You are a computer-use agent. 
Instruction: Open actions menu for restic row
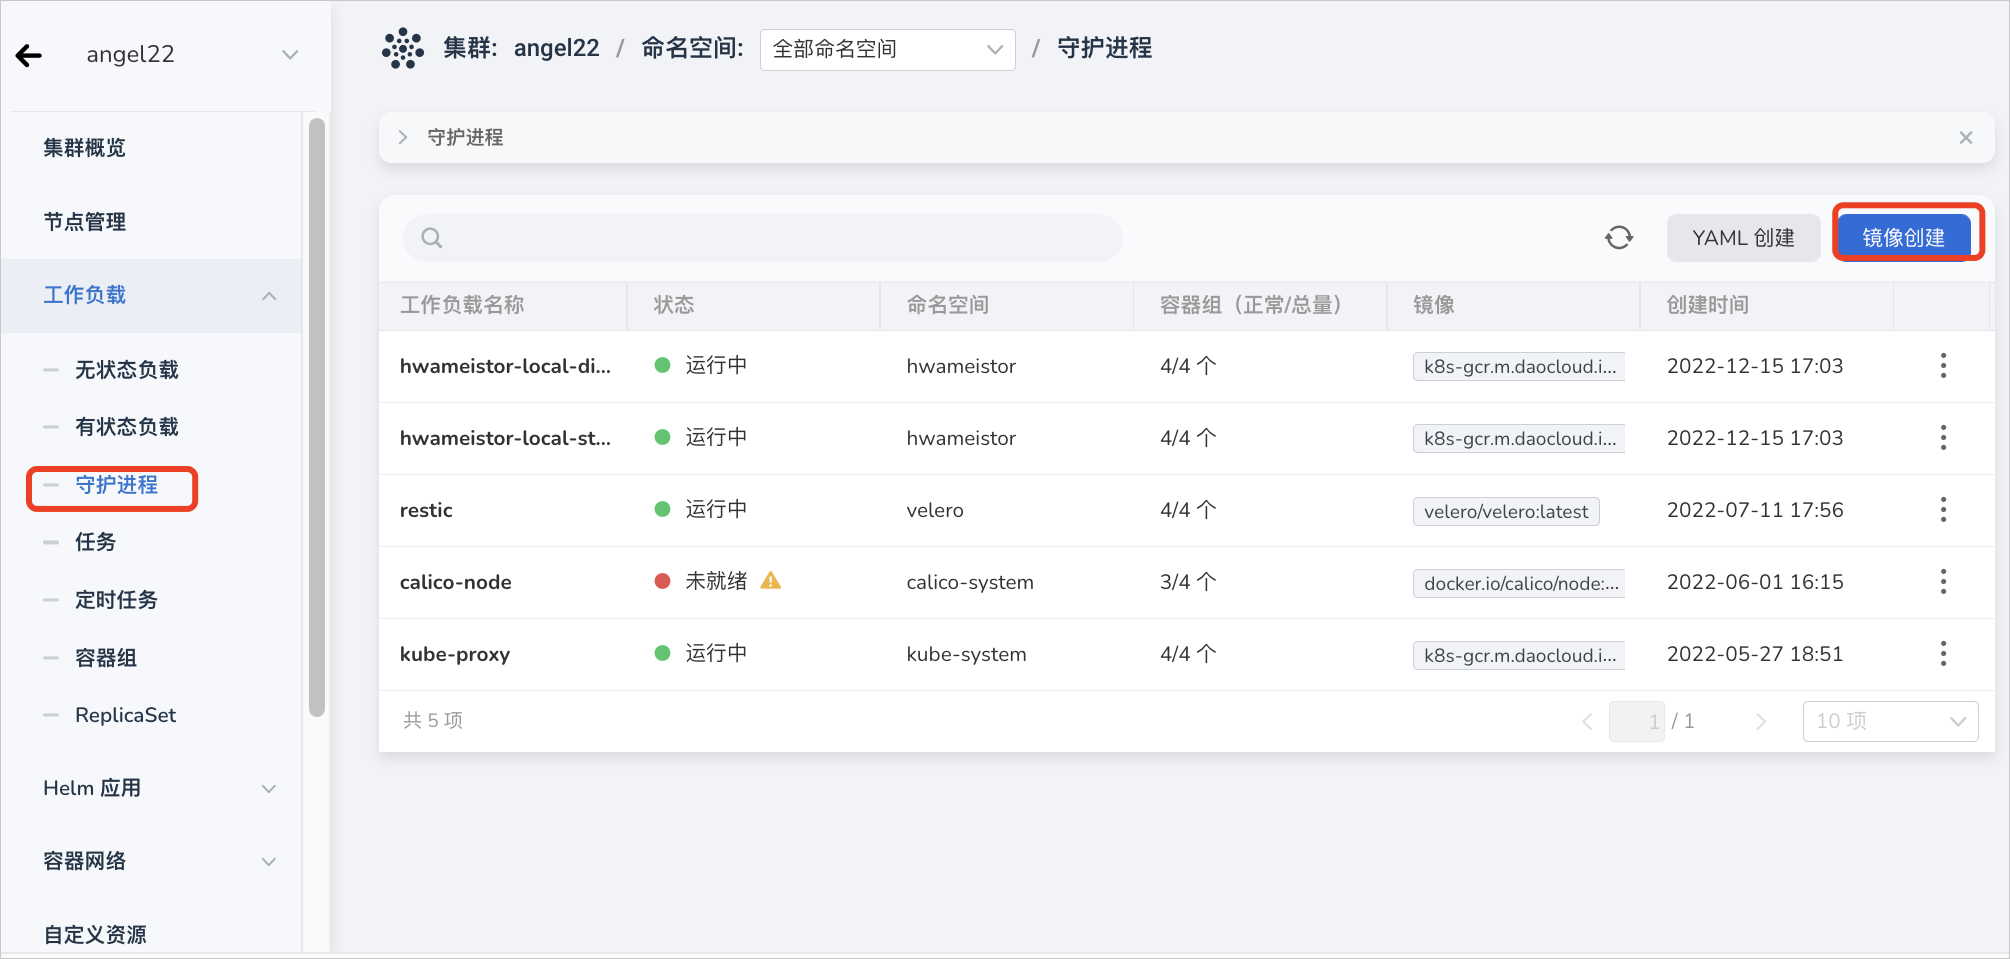coord(1943,510)
